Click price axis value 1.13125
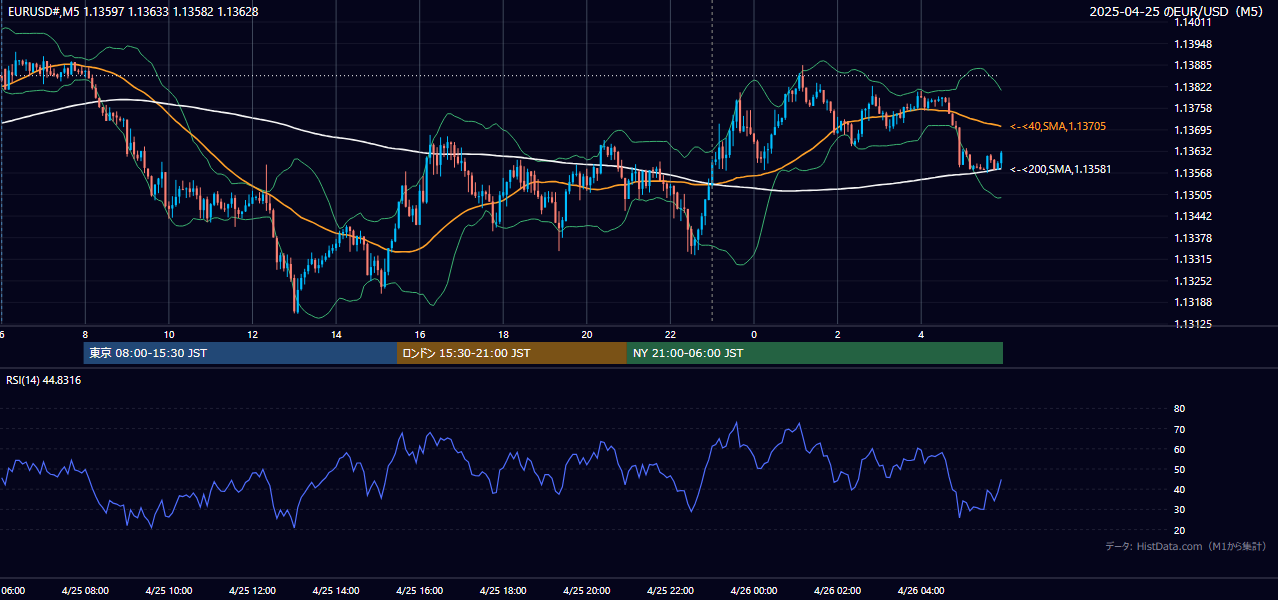Viewport: 1278px width, 600px height. click(1194, 324)
